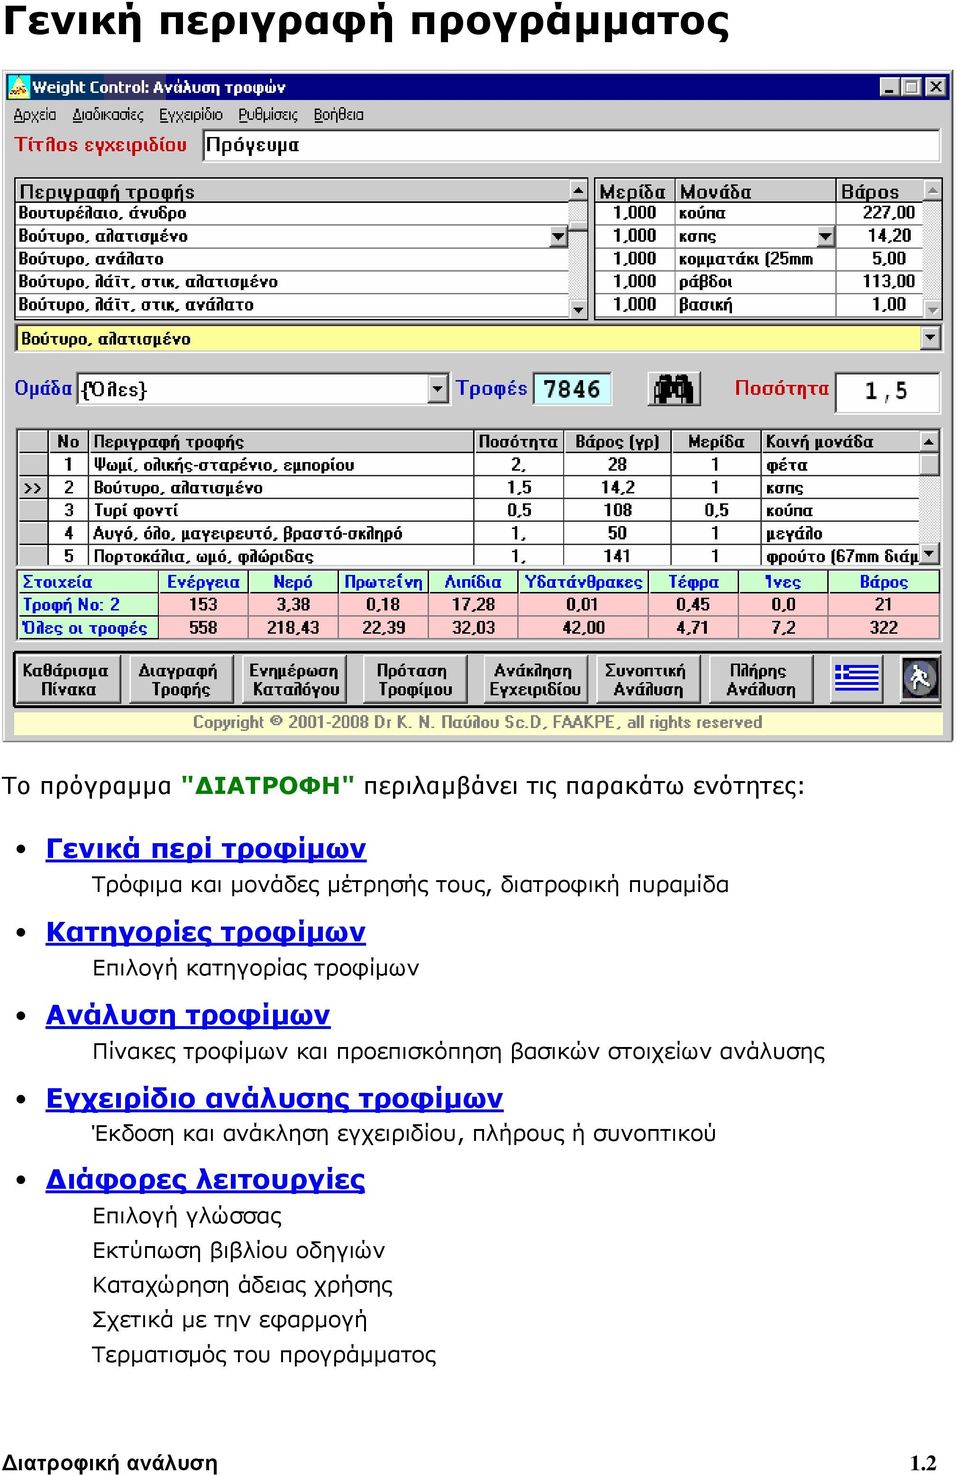Select the Βουτυρέλαιο, άνυδρο food row
This screenshot has width=960, height=1475.
(x=293, y=213)
